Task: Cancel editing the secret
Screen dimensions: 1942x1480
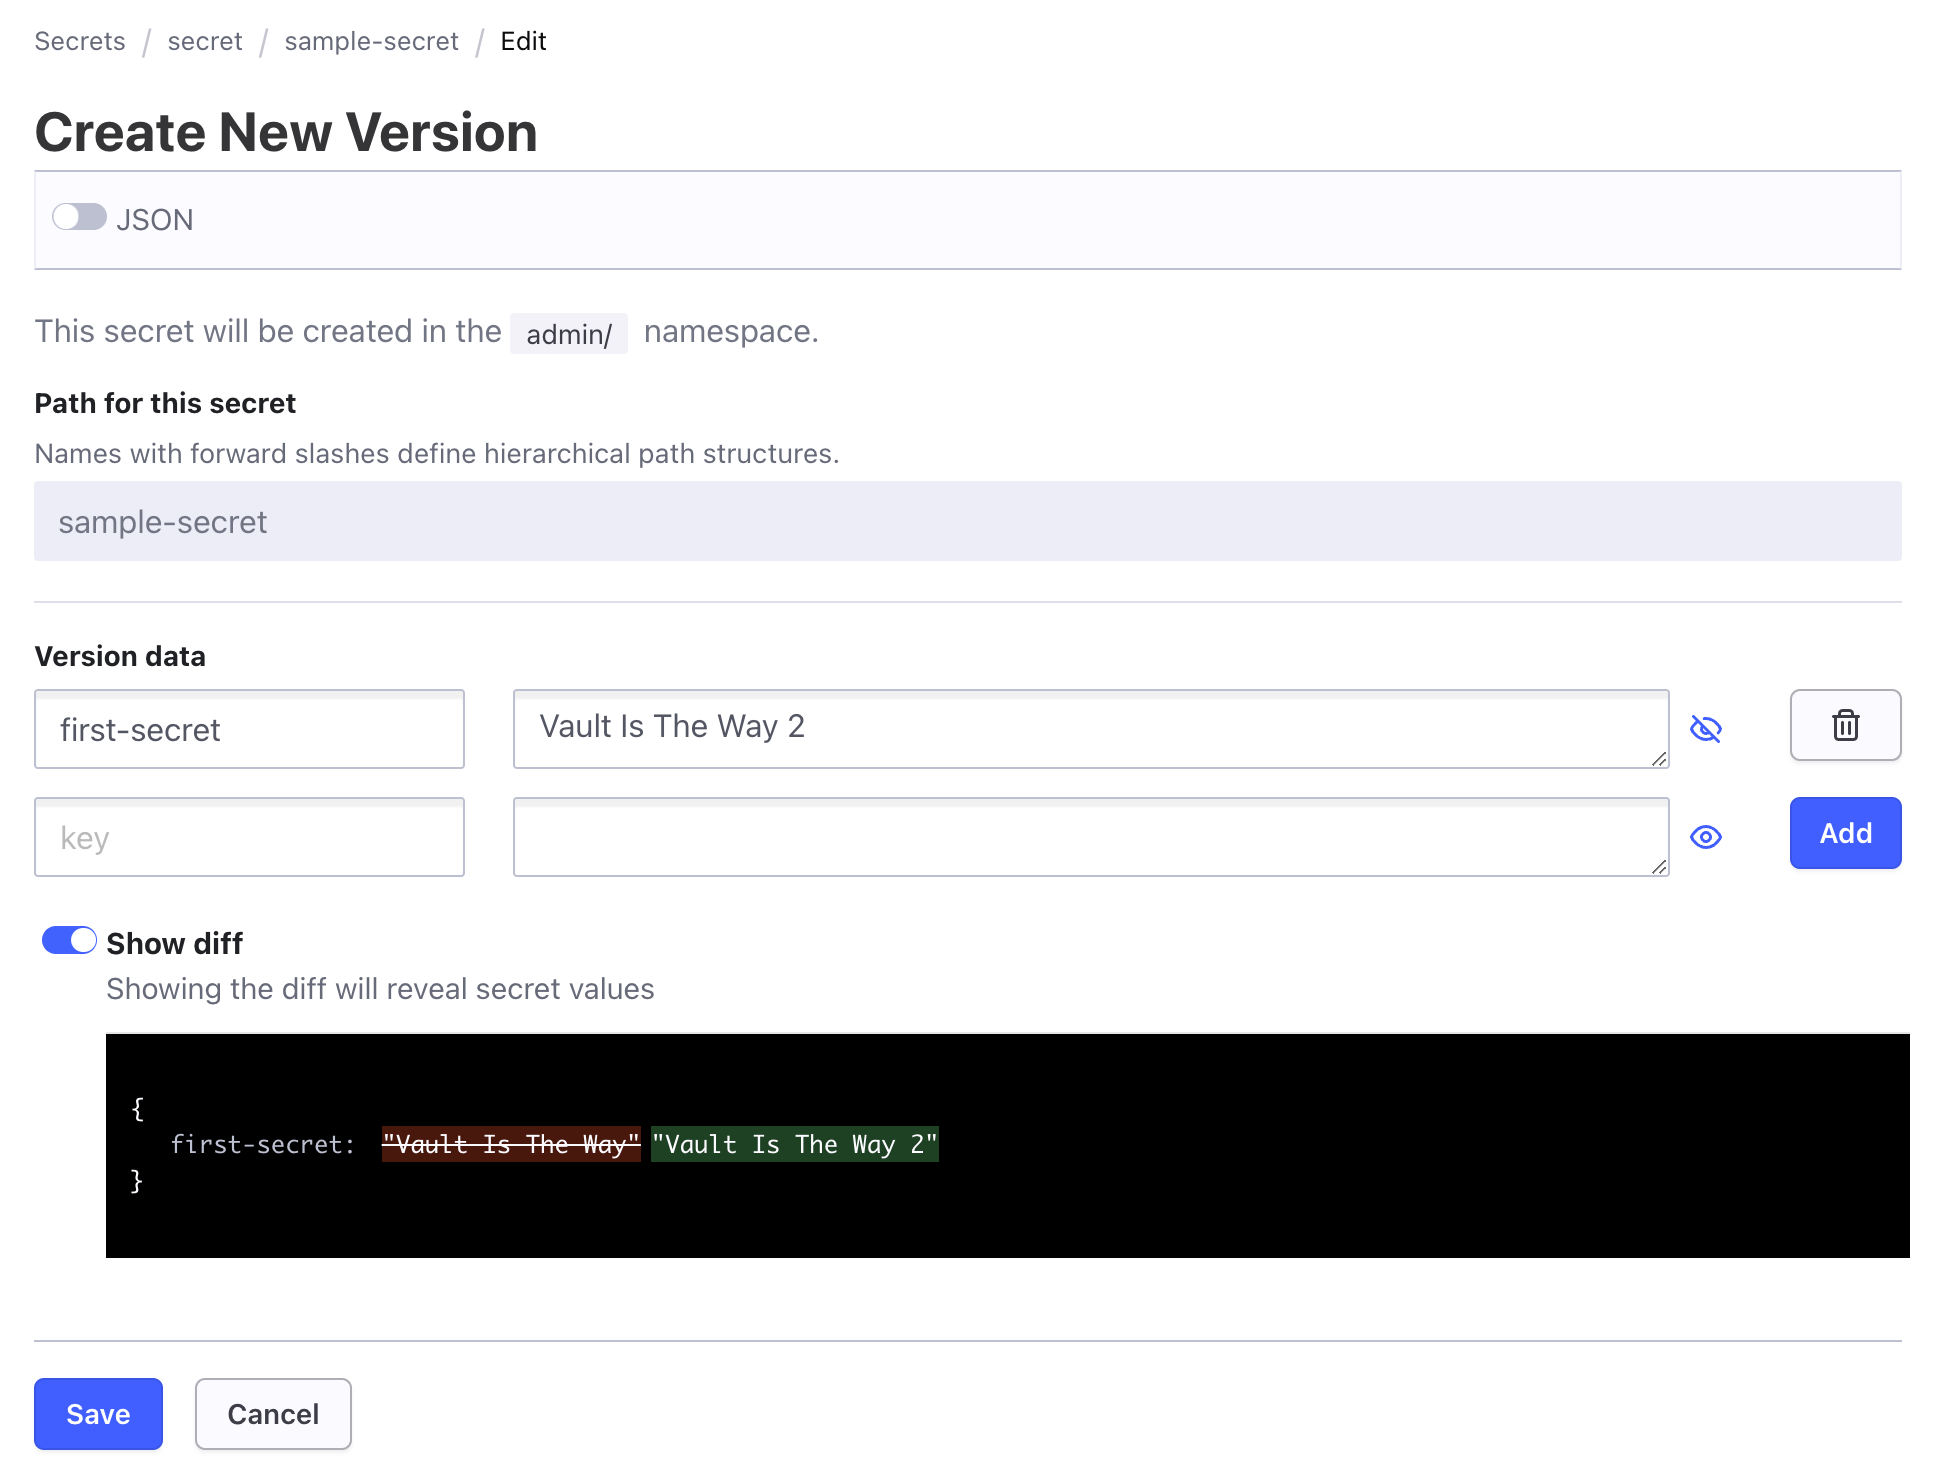Action: click(273, 1413)
